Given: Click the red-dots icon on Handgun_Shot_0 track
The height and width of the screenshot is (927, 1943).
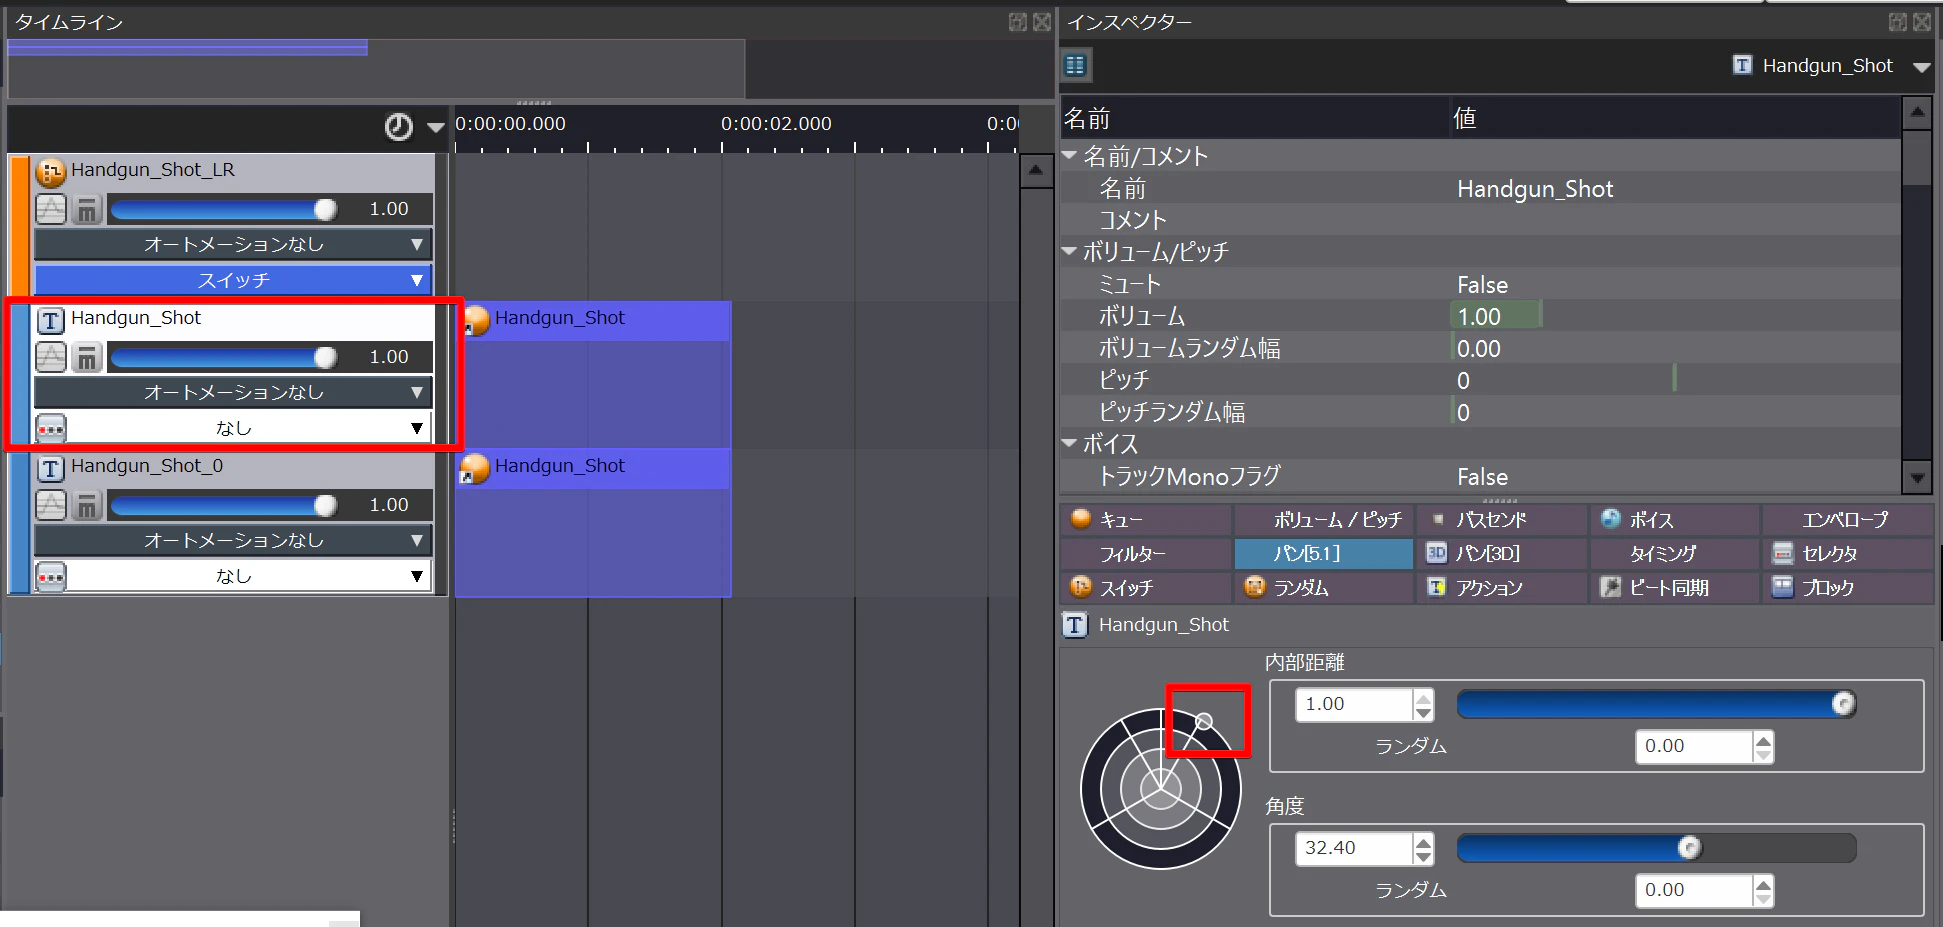Looking at the screenshot, I should coord(51,576).
